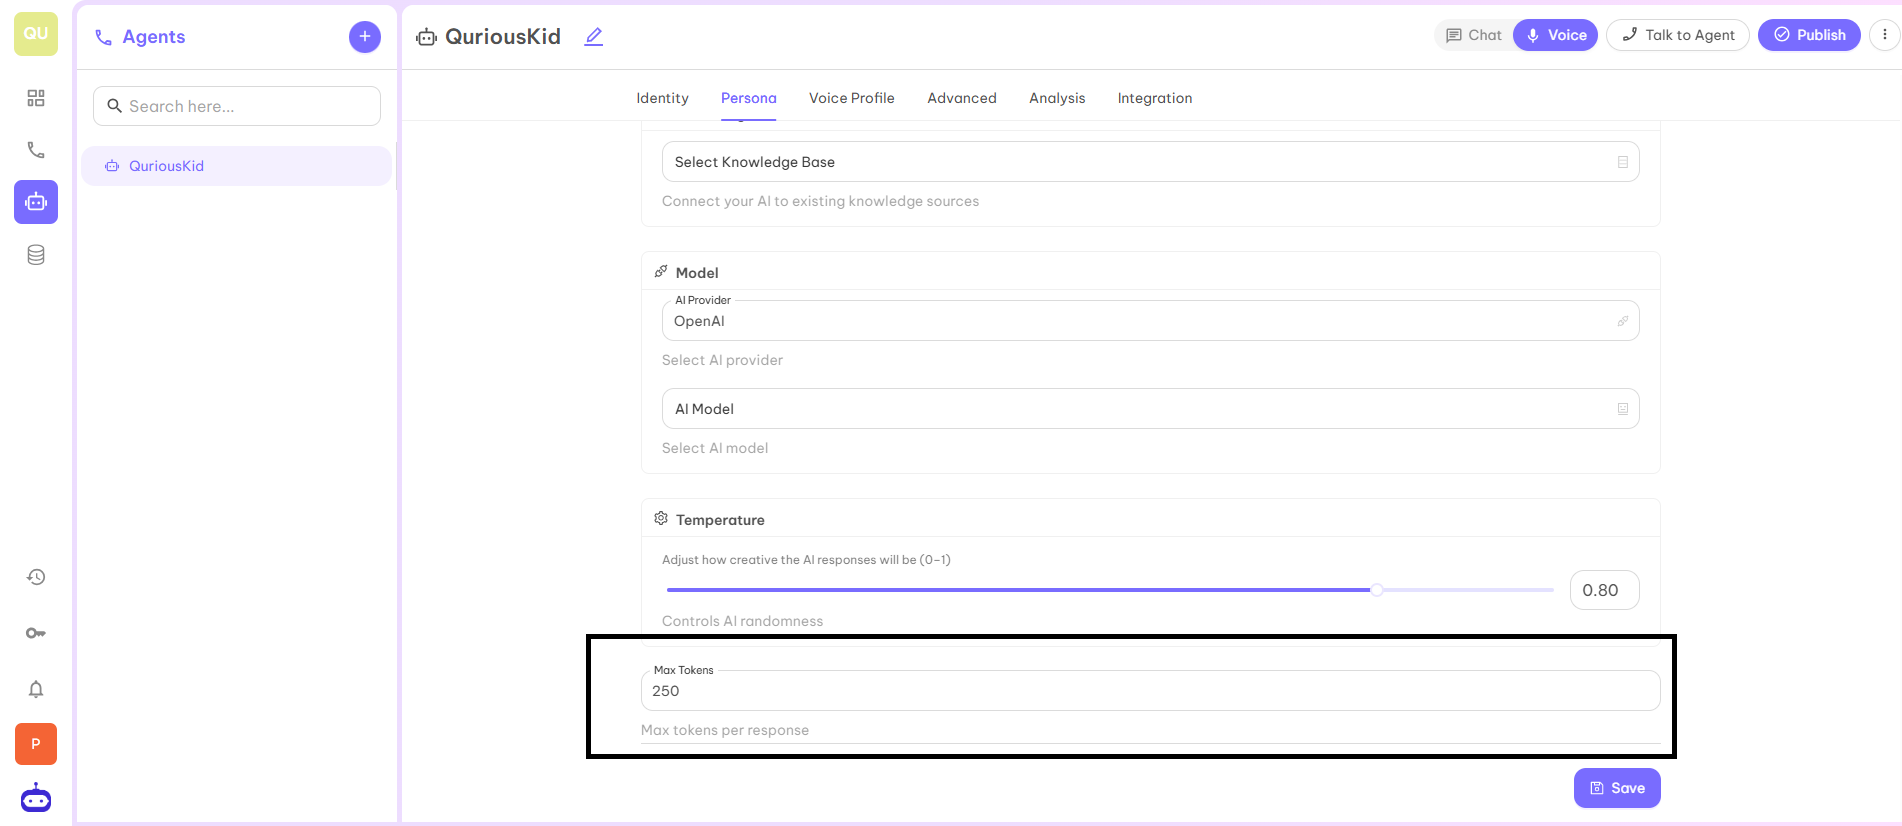The height and width of the screenshot is (826, 1902).
Task: Go to the Integration tab
Action: pos(1154,98)
